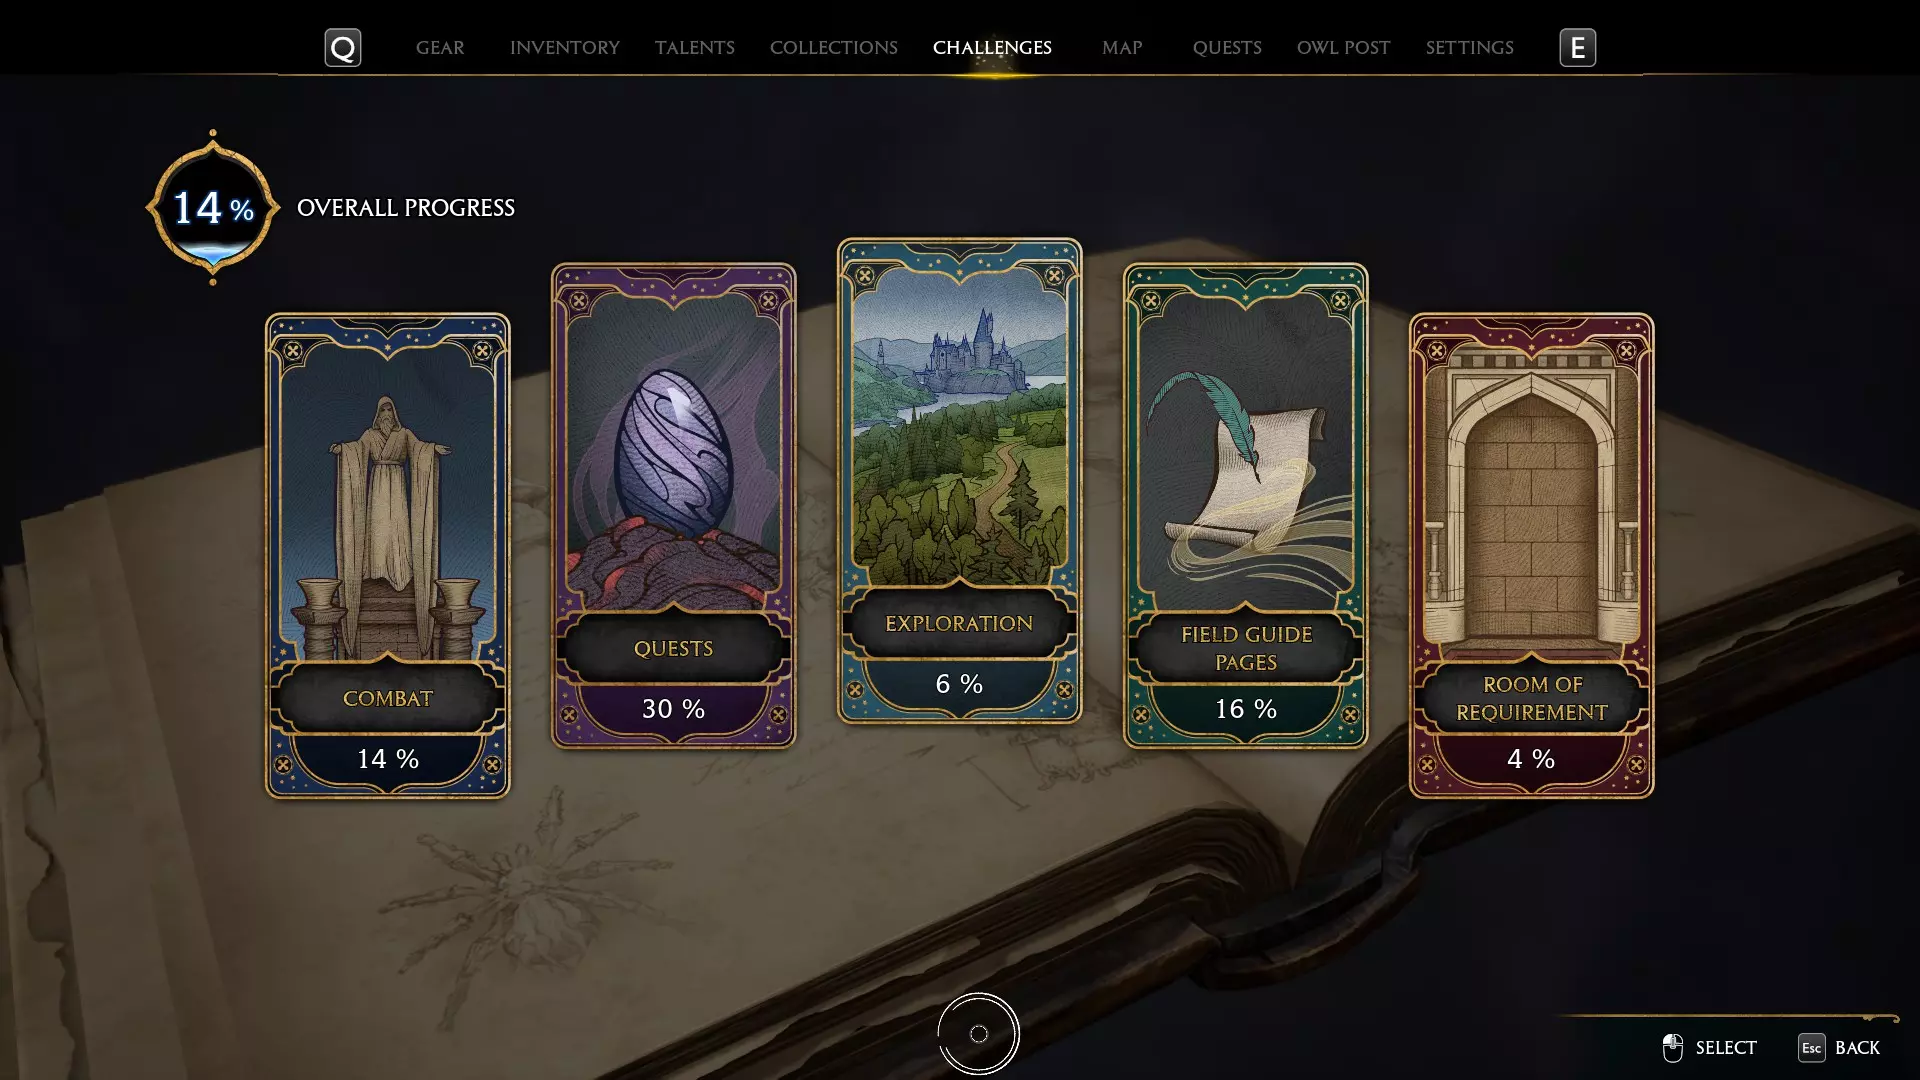Screen dimensions: 1920x1080
Task: Go to the Talents tab
Action: (695, 48)
